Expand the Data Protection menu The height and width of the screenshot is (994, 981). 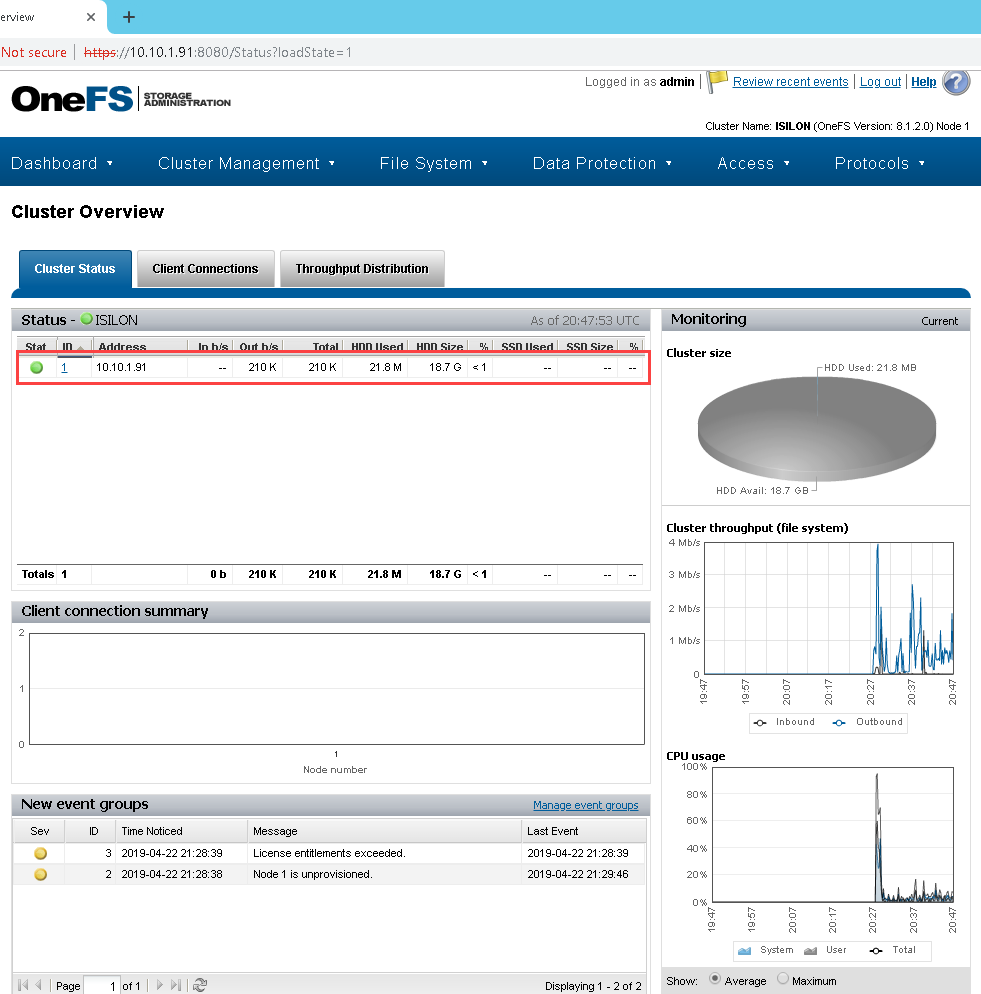(602, 163)
